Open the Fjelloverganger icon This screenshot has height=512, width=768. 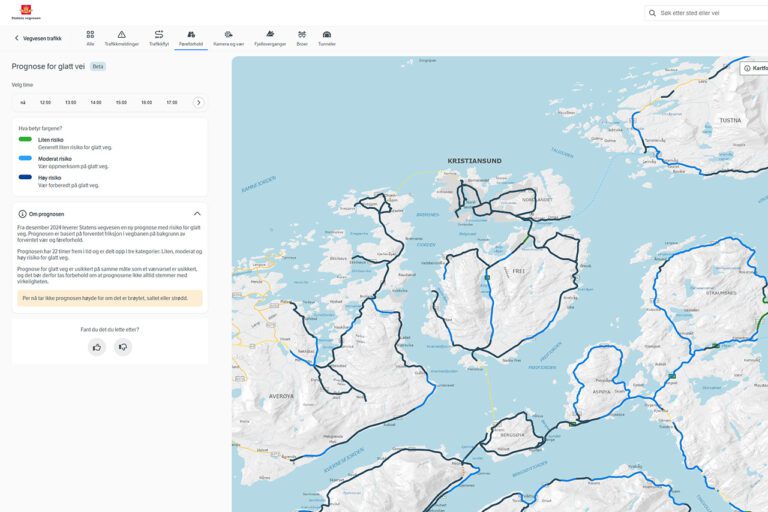coord(270,35)
